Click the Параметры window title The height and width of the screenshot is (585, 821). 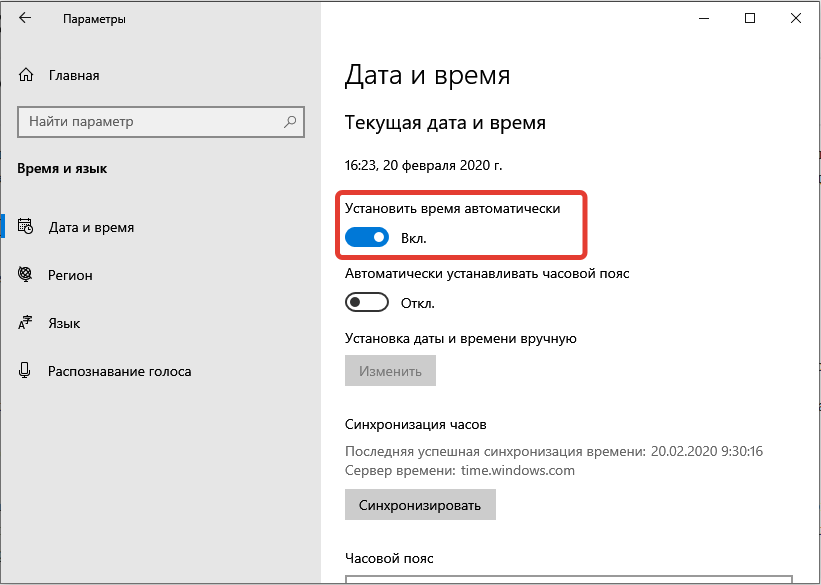pos(94,19)
